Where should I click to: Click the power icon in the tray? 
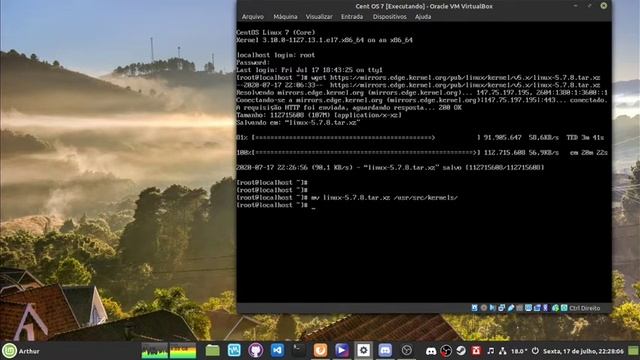pyautogui.click(x=535, y=351)
